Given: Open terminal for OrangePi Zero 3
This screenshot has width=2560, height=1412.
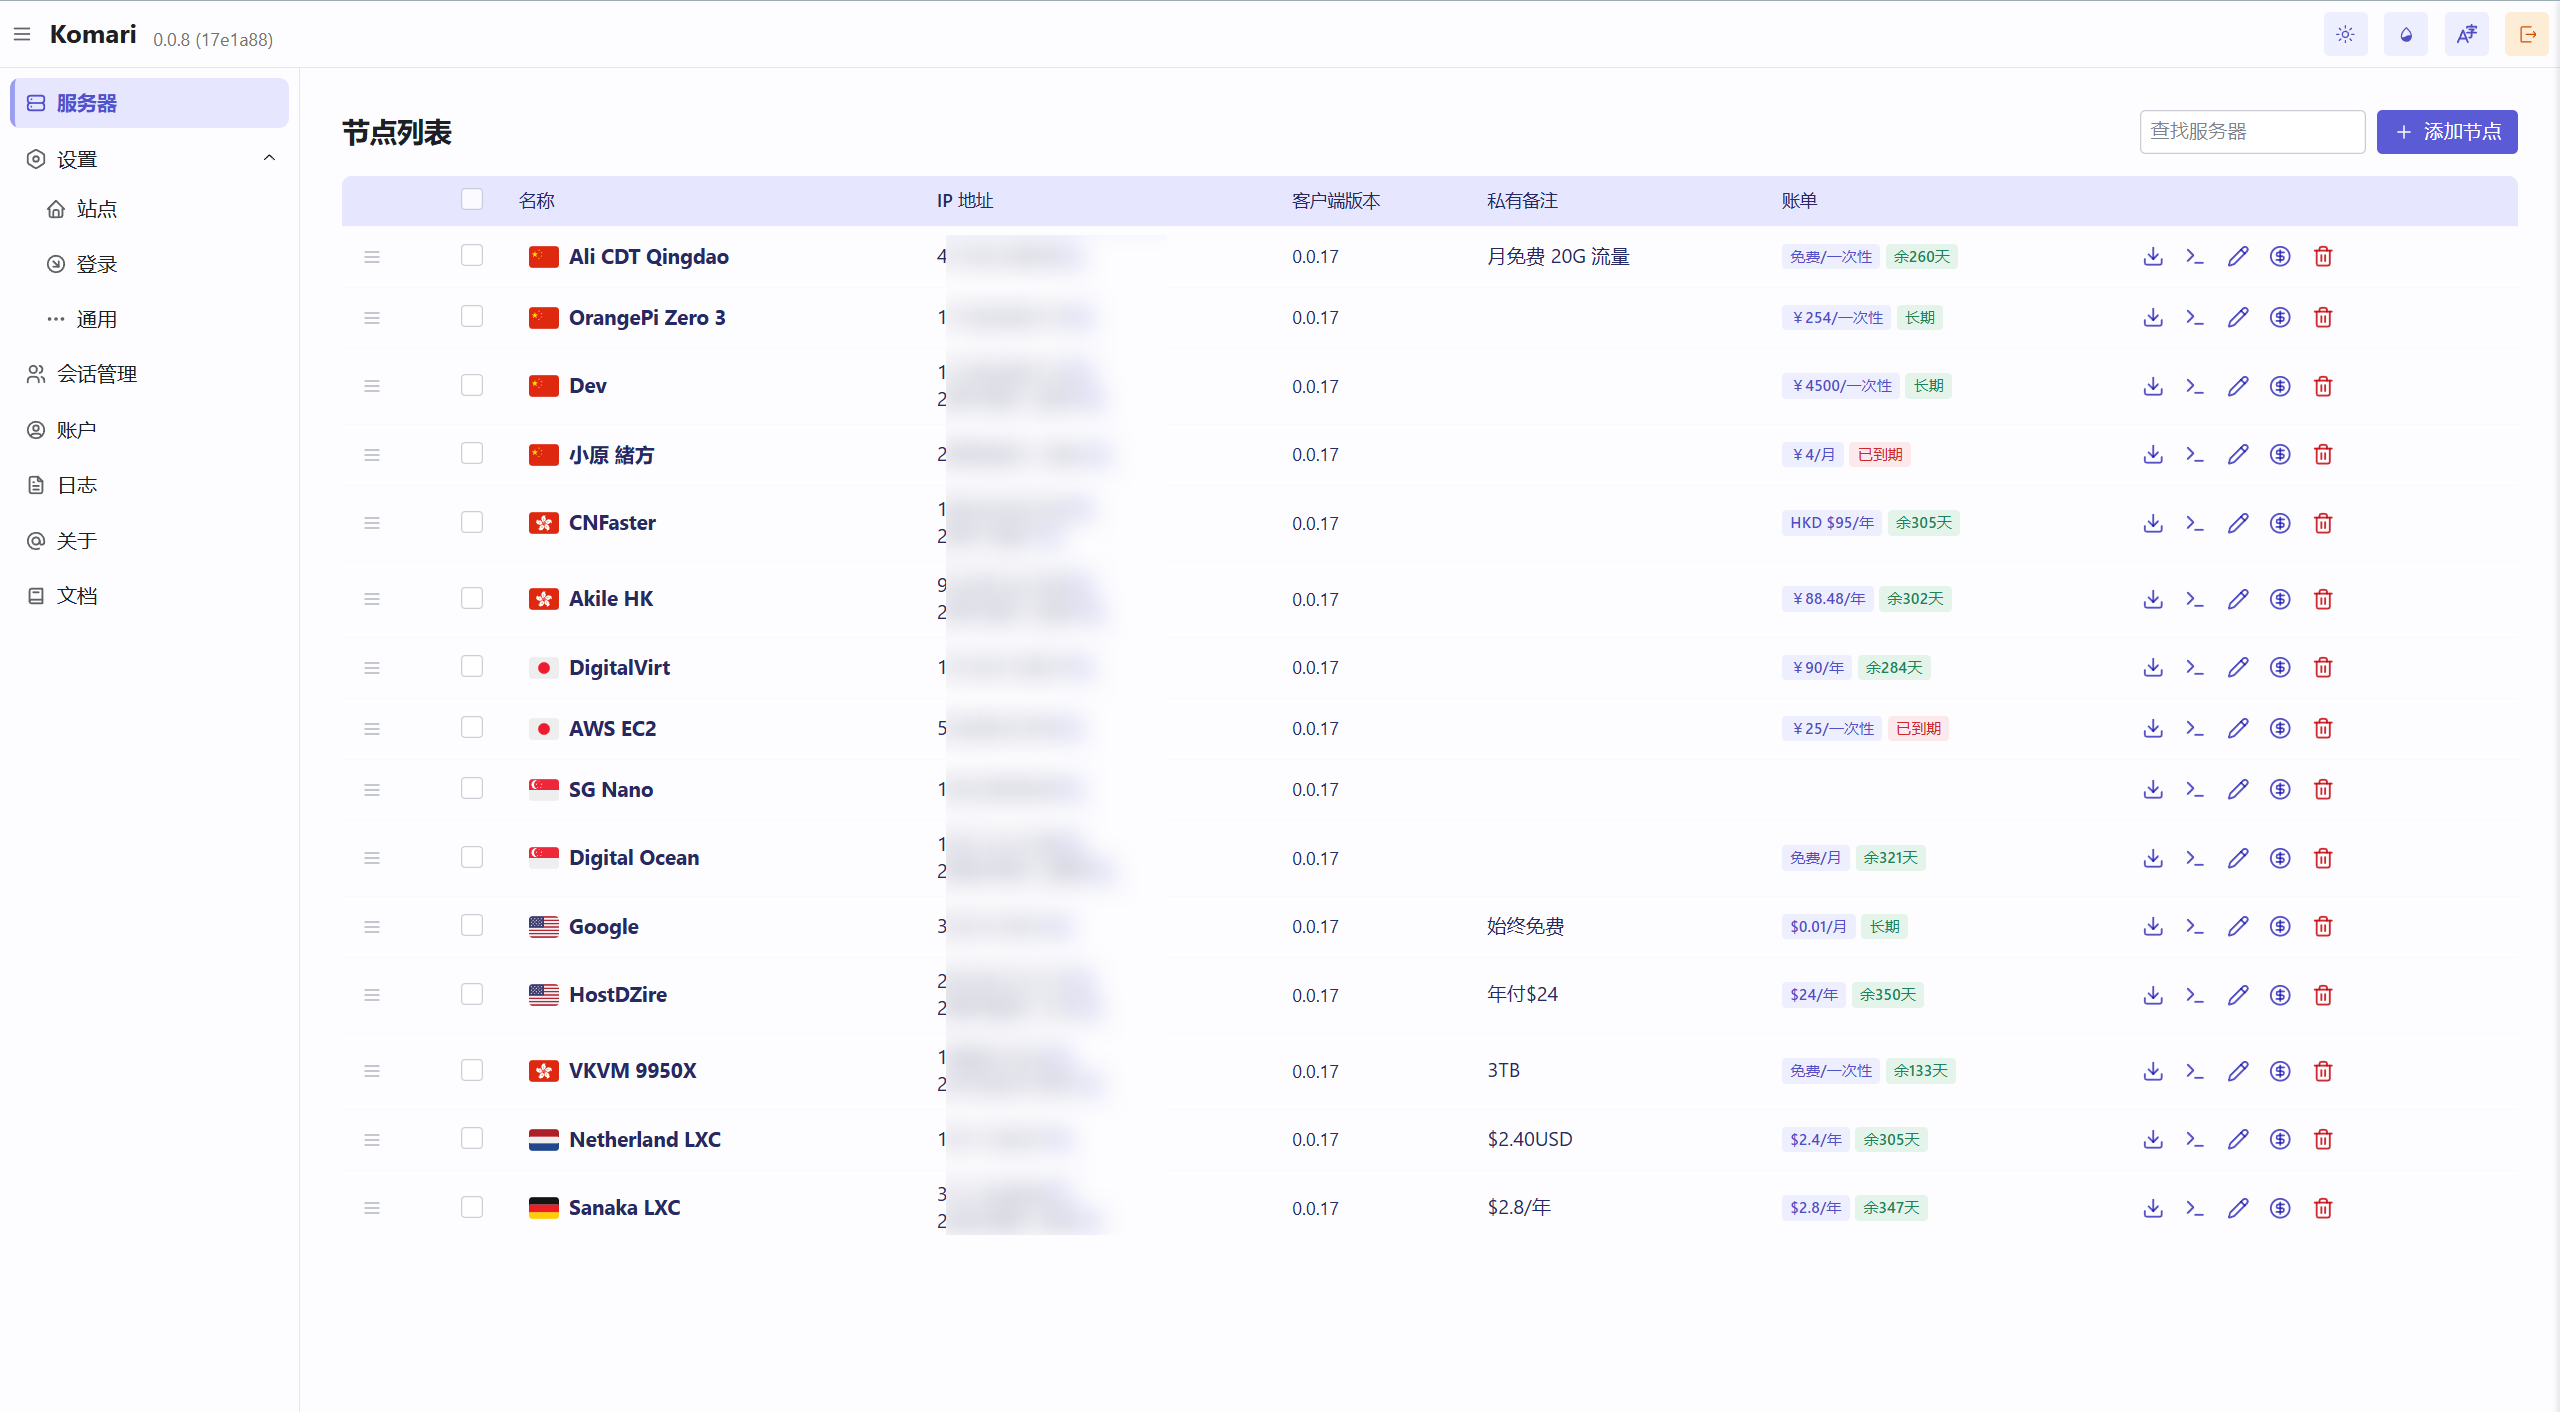Looking at the screenshot, I should (x=2195, y=318).
